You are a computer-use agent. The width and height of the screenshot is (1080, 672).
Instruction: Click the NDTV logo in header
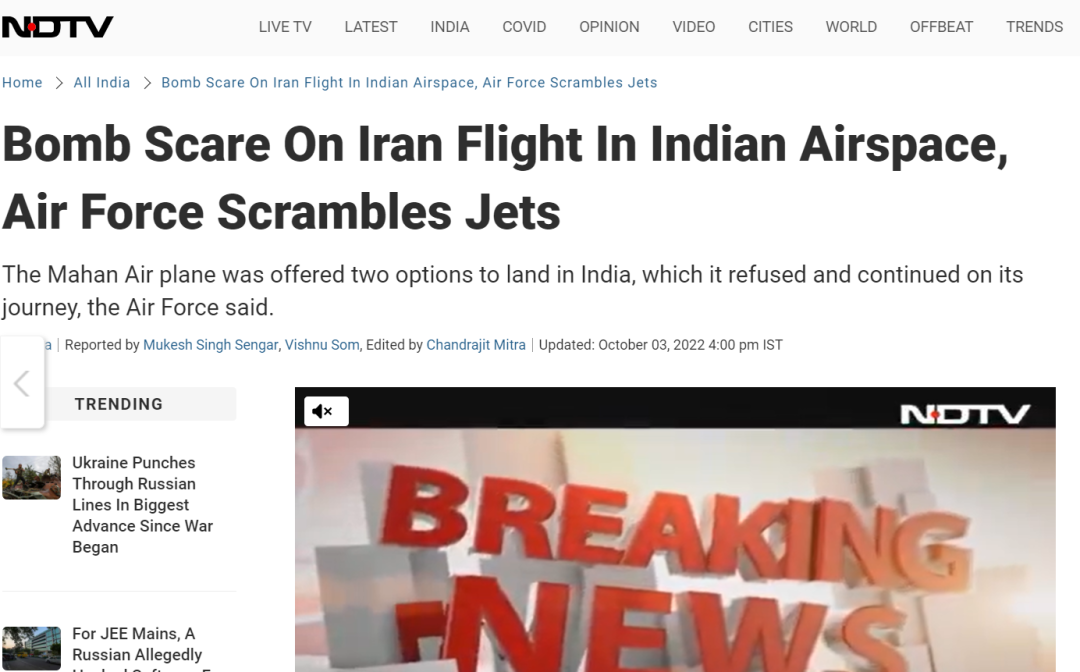click(x=57, y=27)
